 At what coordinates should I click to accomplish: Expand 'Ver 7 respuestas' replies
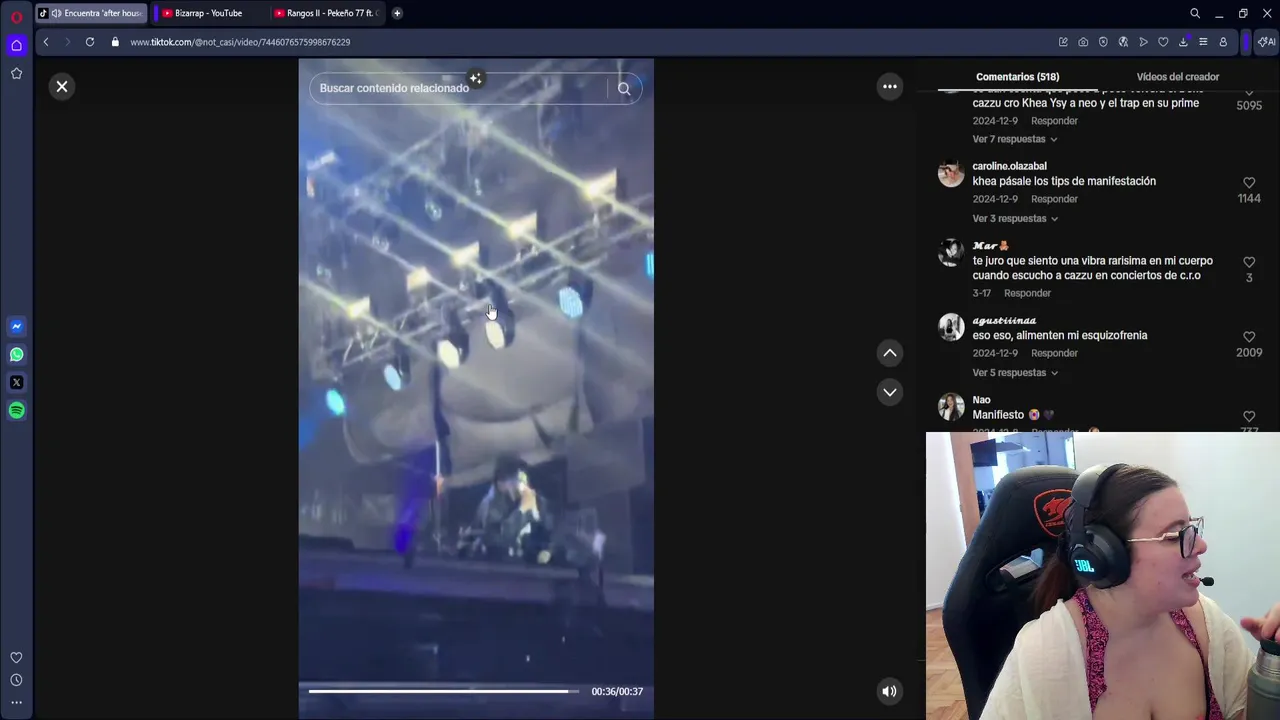1014,139
